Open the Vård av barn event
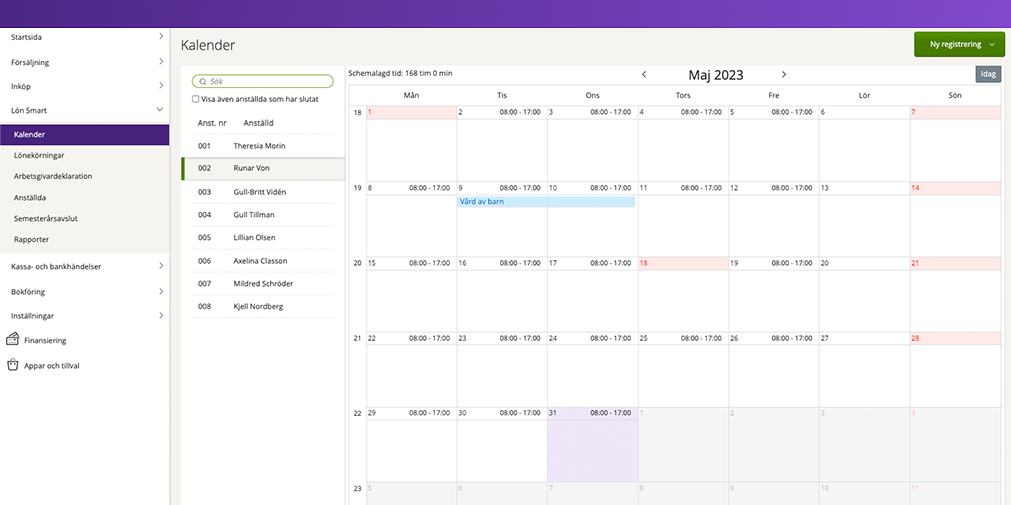 coord(546,202)
